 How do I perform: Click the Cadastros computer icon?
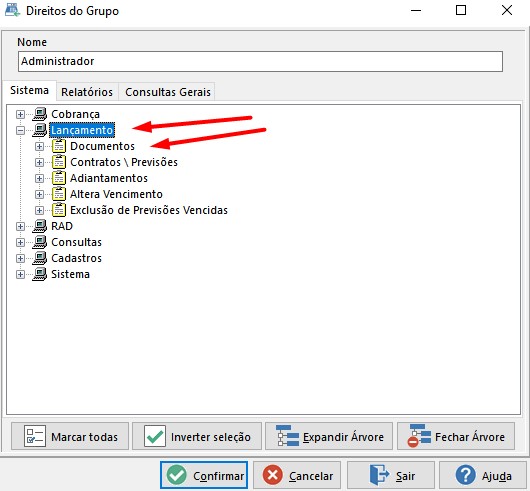click(x=40, y=258)
